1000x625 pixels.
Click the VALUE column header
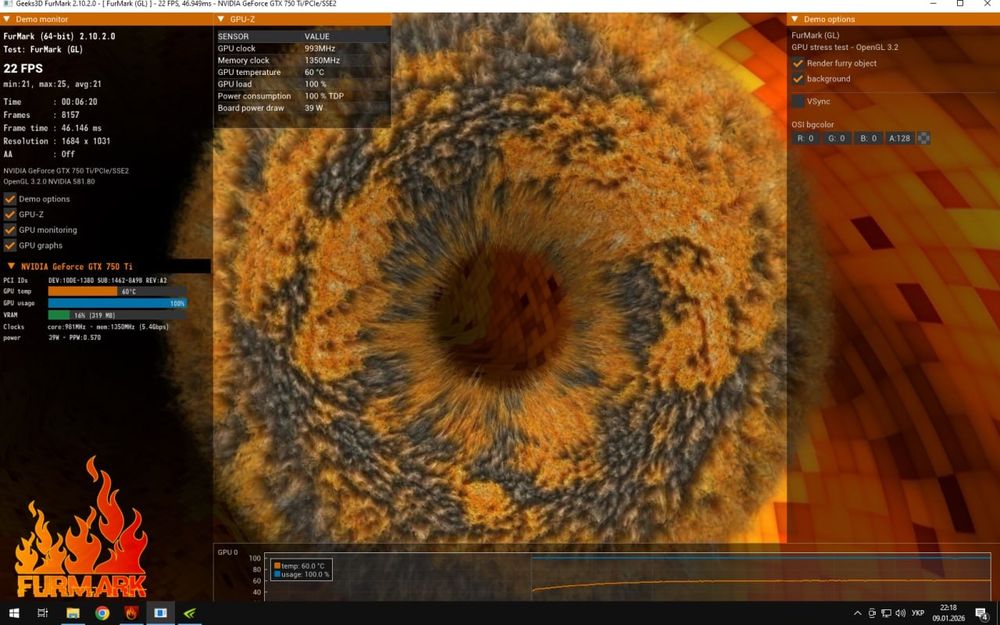(317, 36)
